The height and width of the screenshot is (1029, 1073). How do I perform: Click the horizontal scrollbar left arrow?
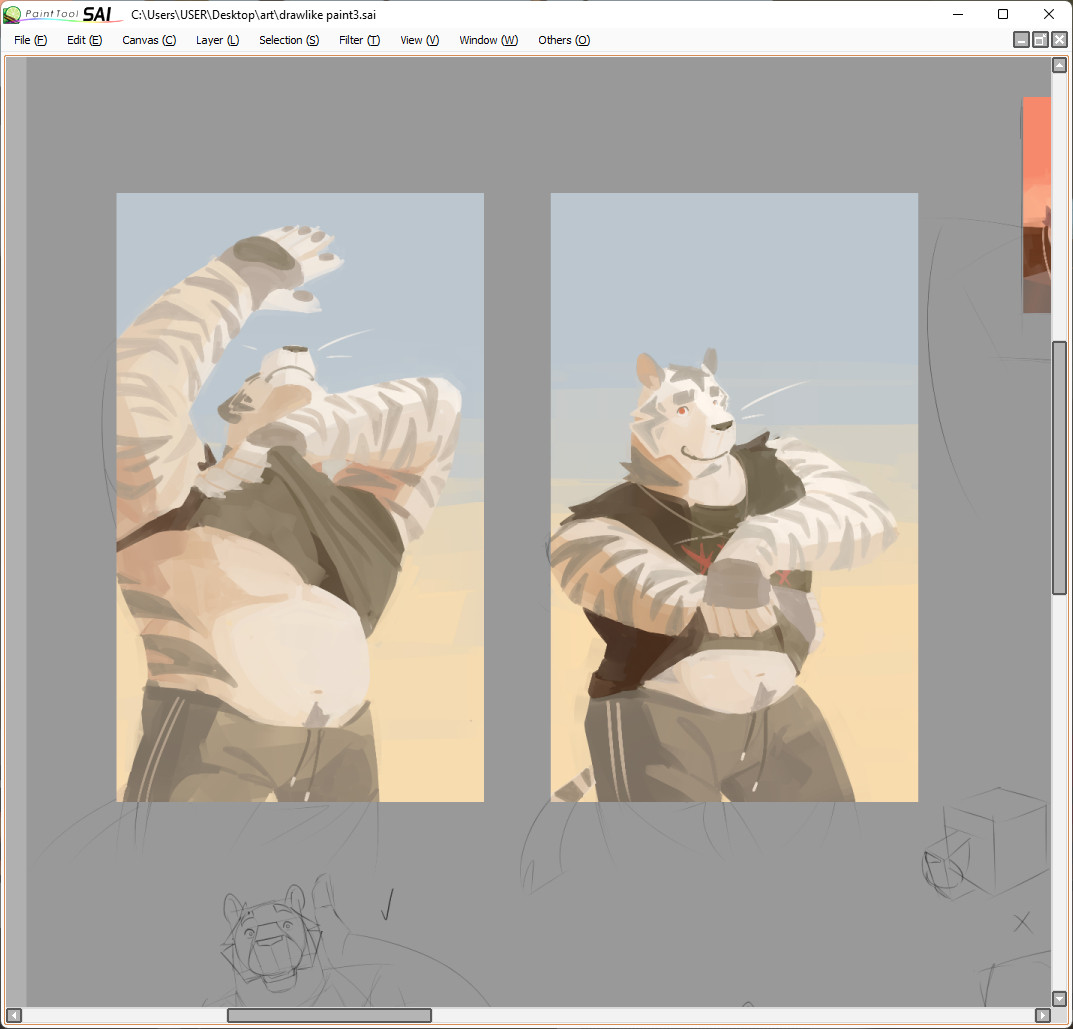click(x=14, y=1015)
